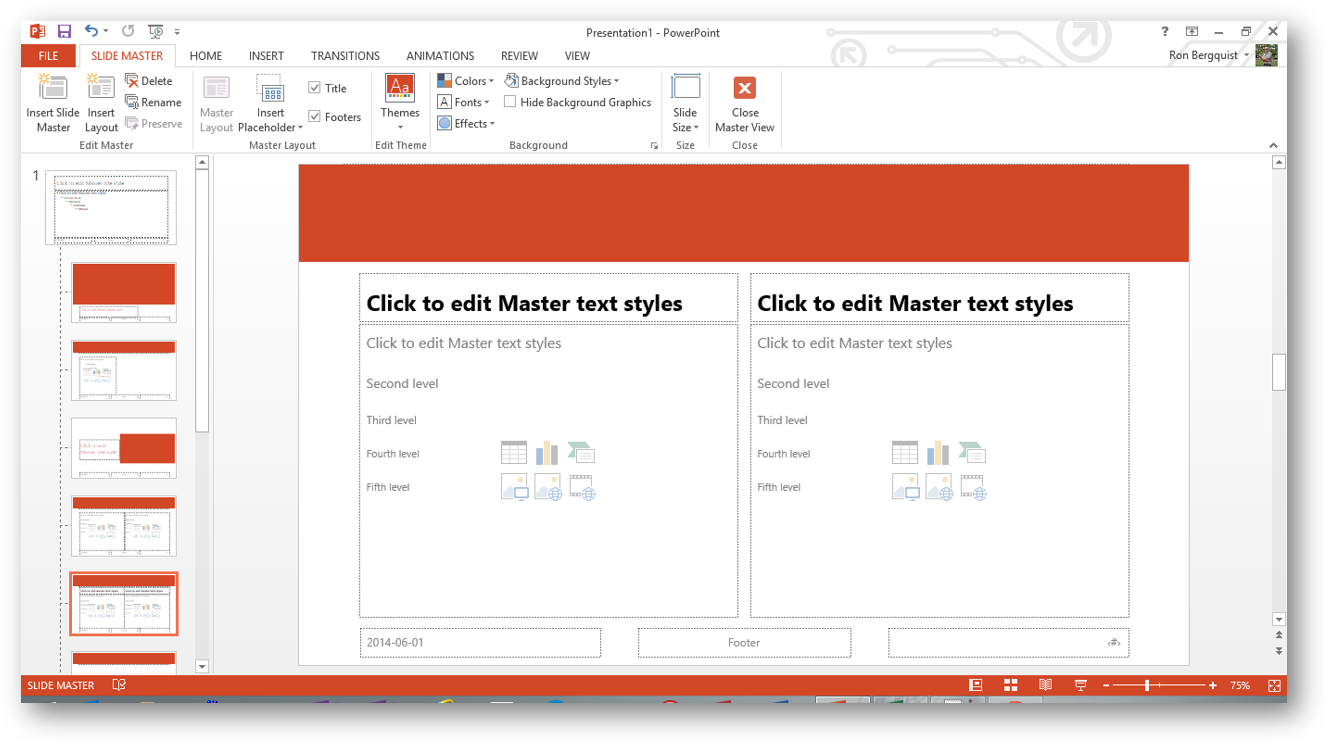Open Background Styles dropdown
The width and height of the screenshot is (1328, 744).
pos(562,81)
